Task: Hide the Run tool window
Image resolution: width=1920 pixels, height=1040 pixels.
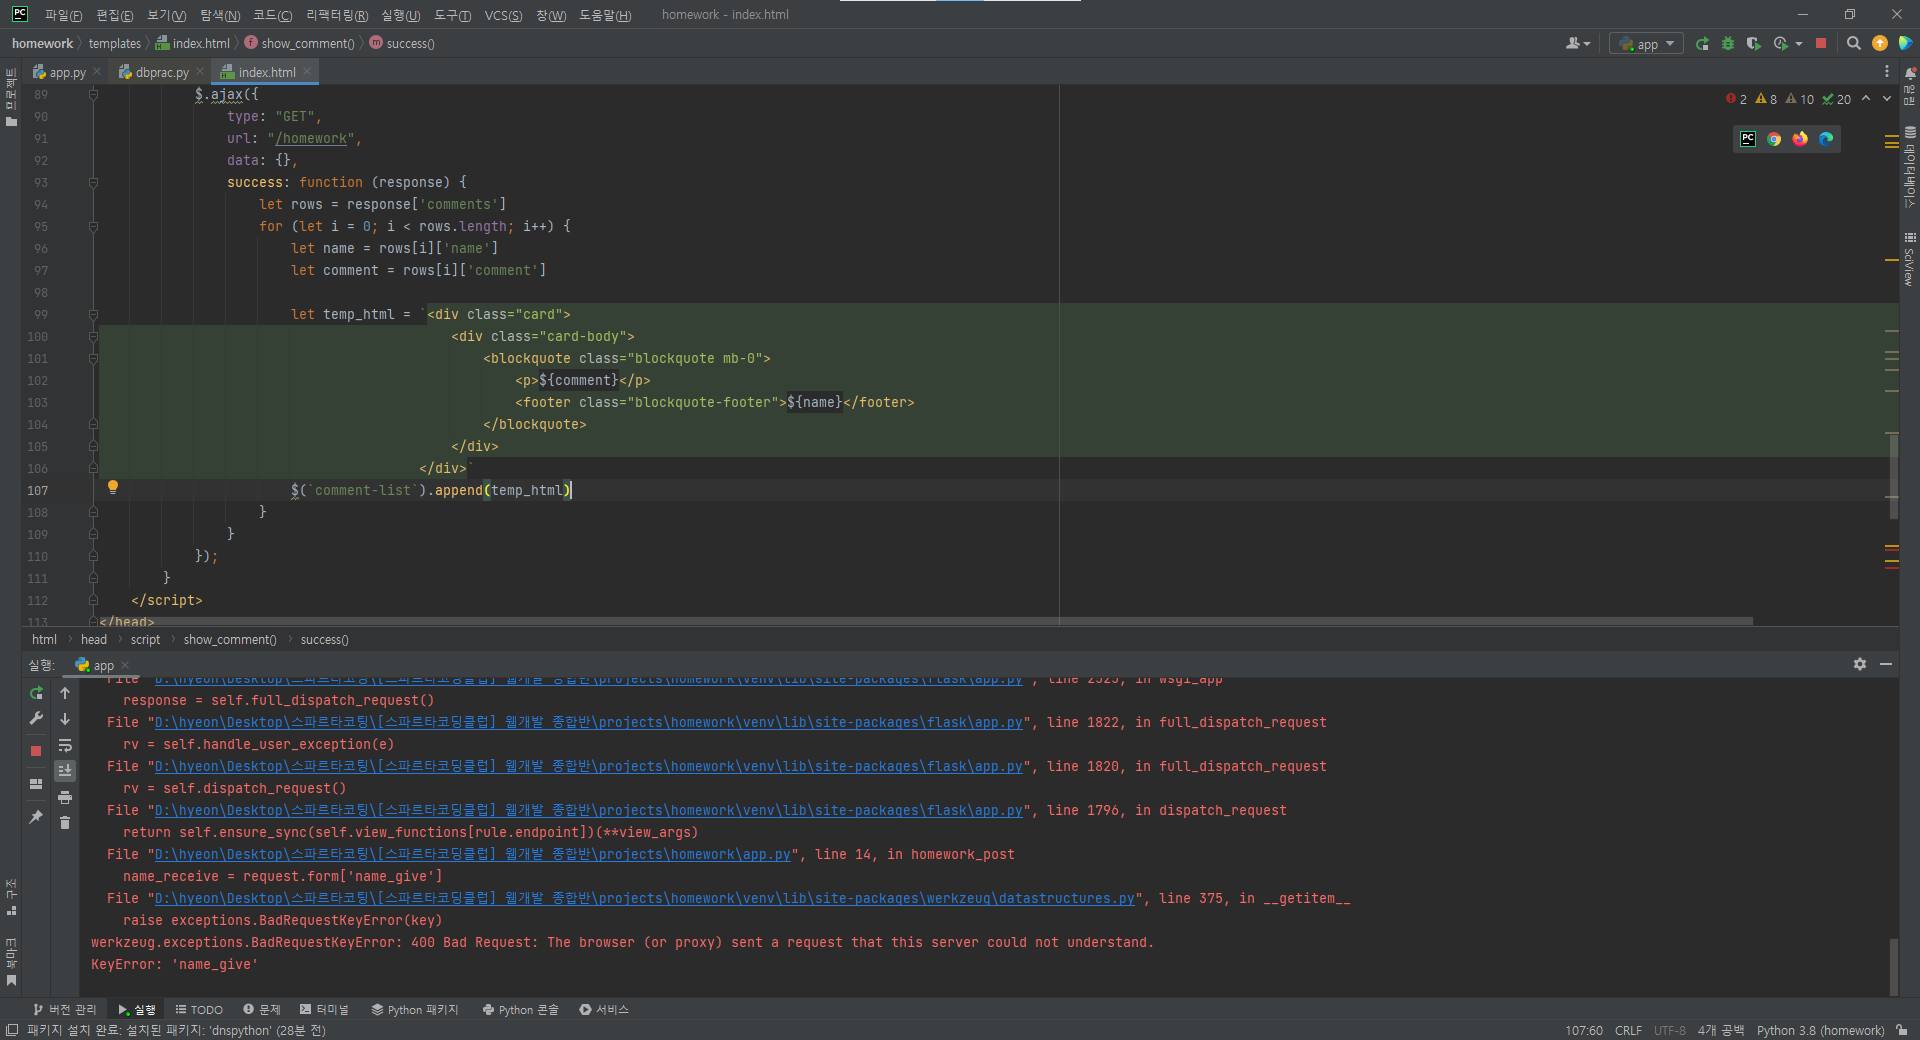Action: 1886,664
